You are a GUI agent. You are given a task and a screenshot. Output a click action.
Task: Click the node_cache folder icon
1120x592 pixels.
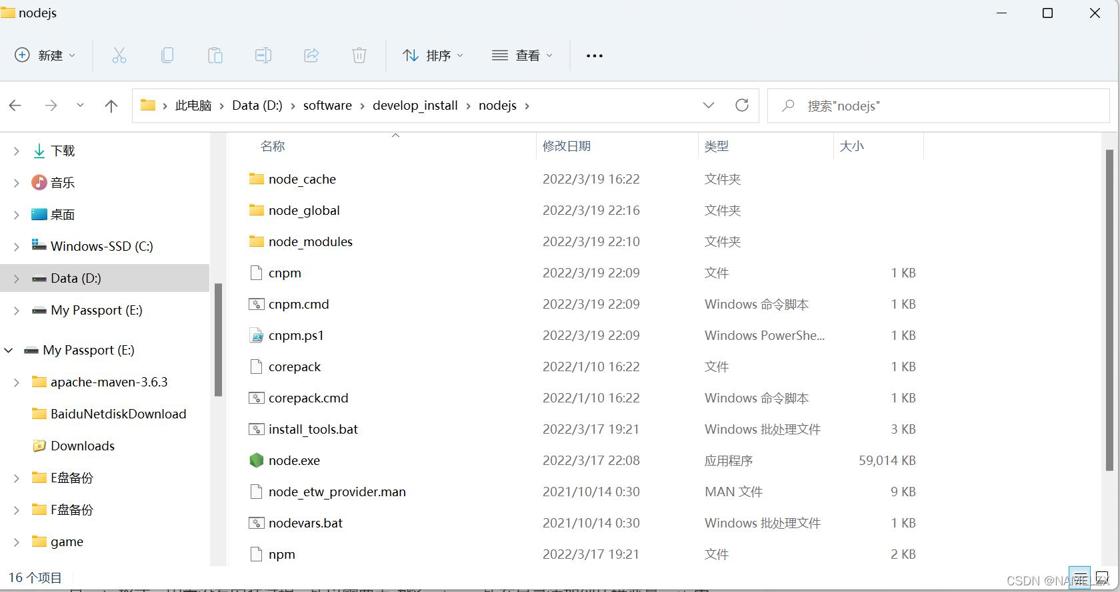tap(256, 179)
